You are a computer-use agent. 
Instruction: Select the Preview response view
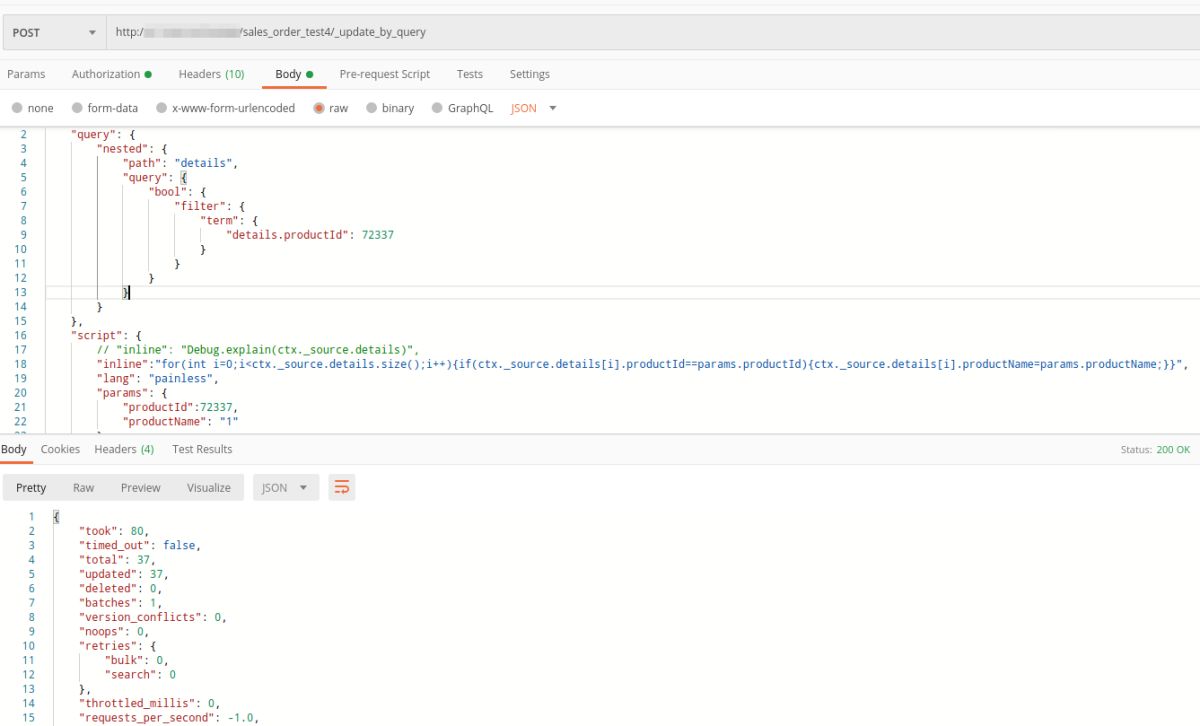click(140, 488)
